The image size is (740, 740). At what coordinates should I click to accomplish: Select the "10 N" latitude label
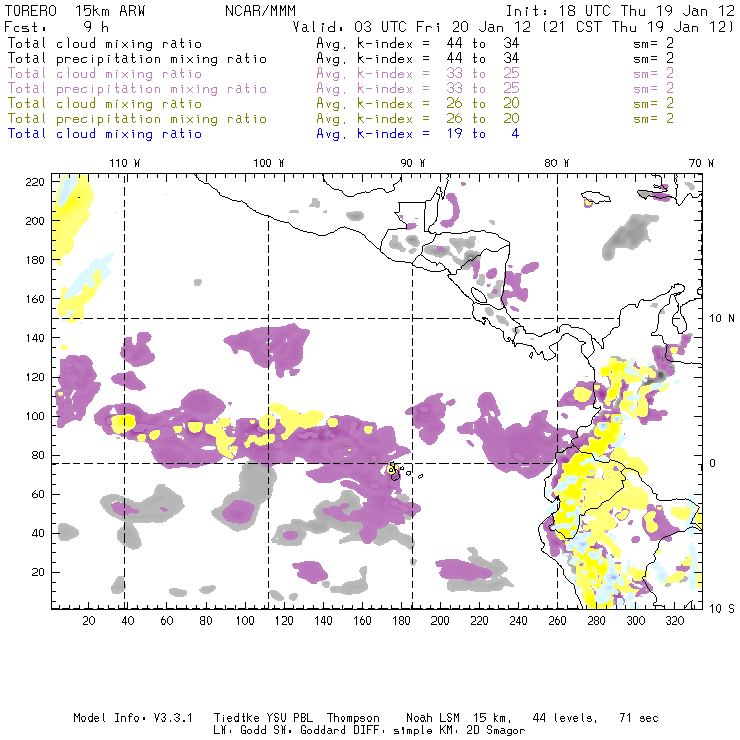point(722,319)
